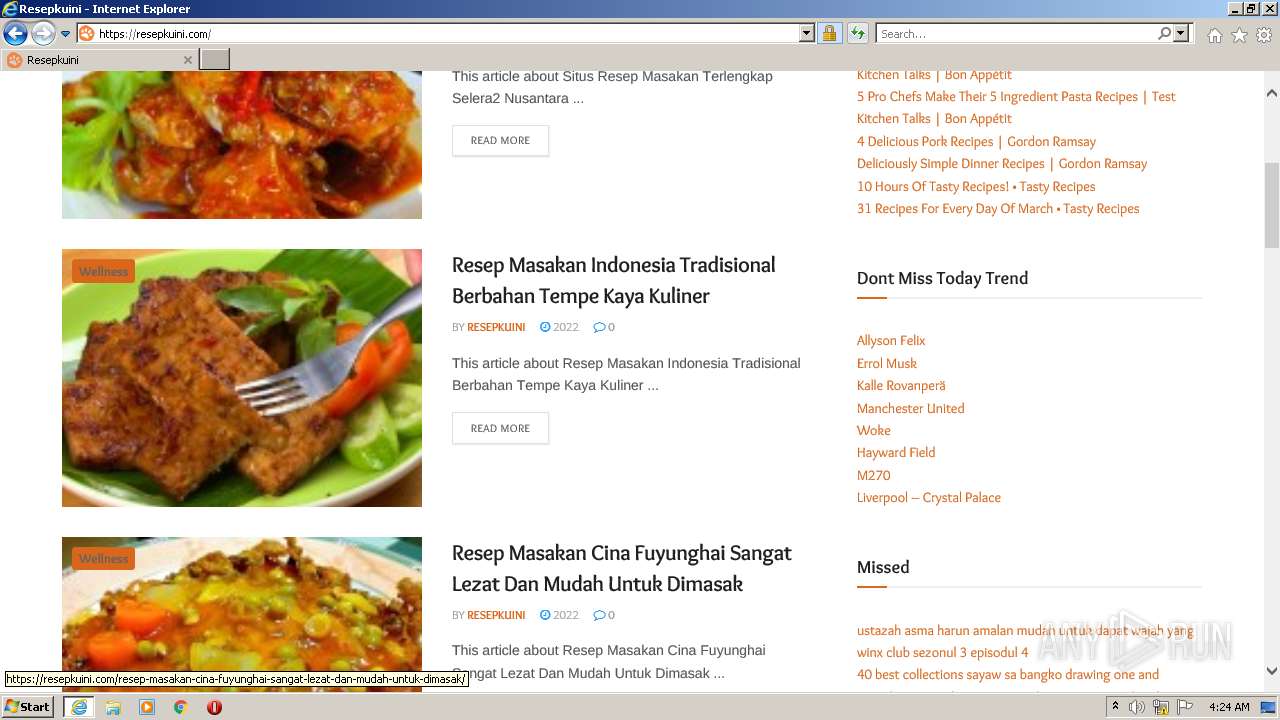Click the M270 trend link

[x=873, y=476]
